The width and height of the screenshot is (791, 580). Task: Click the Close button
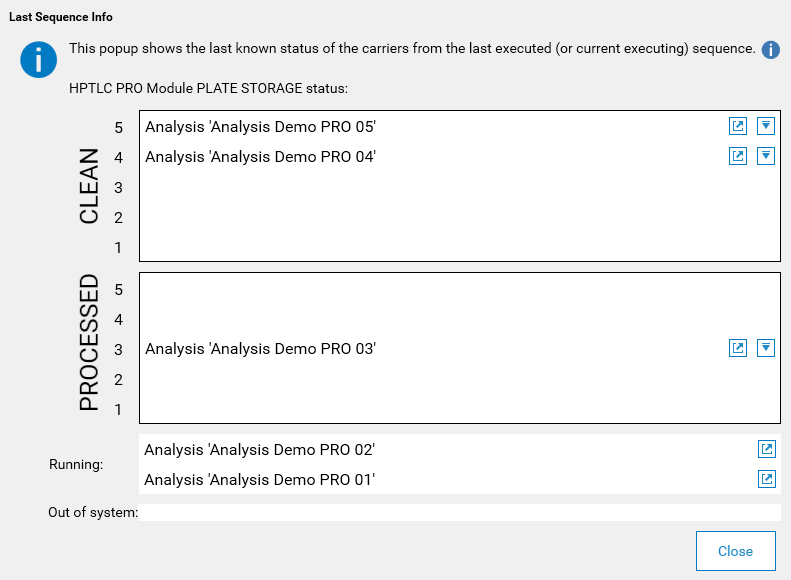pyautogui.click(x=736, y=551)
